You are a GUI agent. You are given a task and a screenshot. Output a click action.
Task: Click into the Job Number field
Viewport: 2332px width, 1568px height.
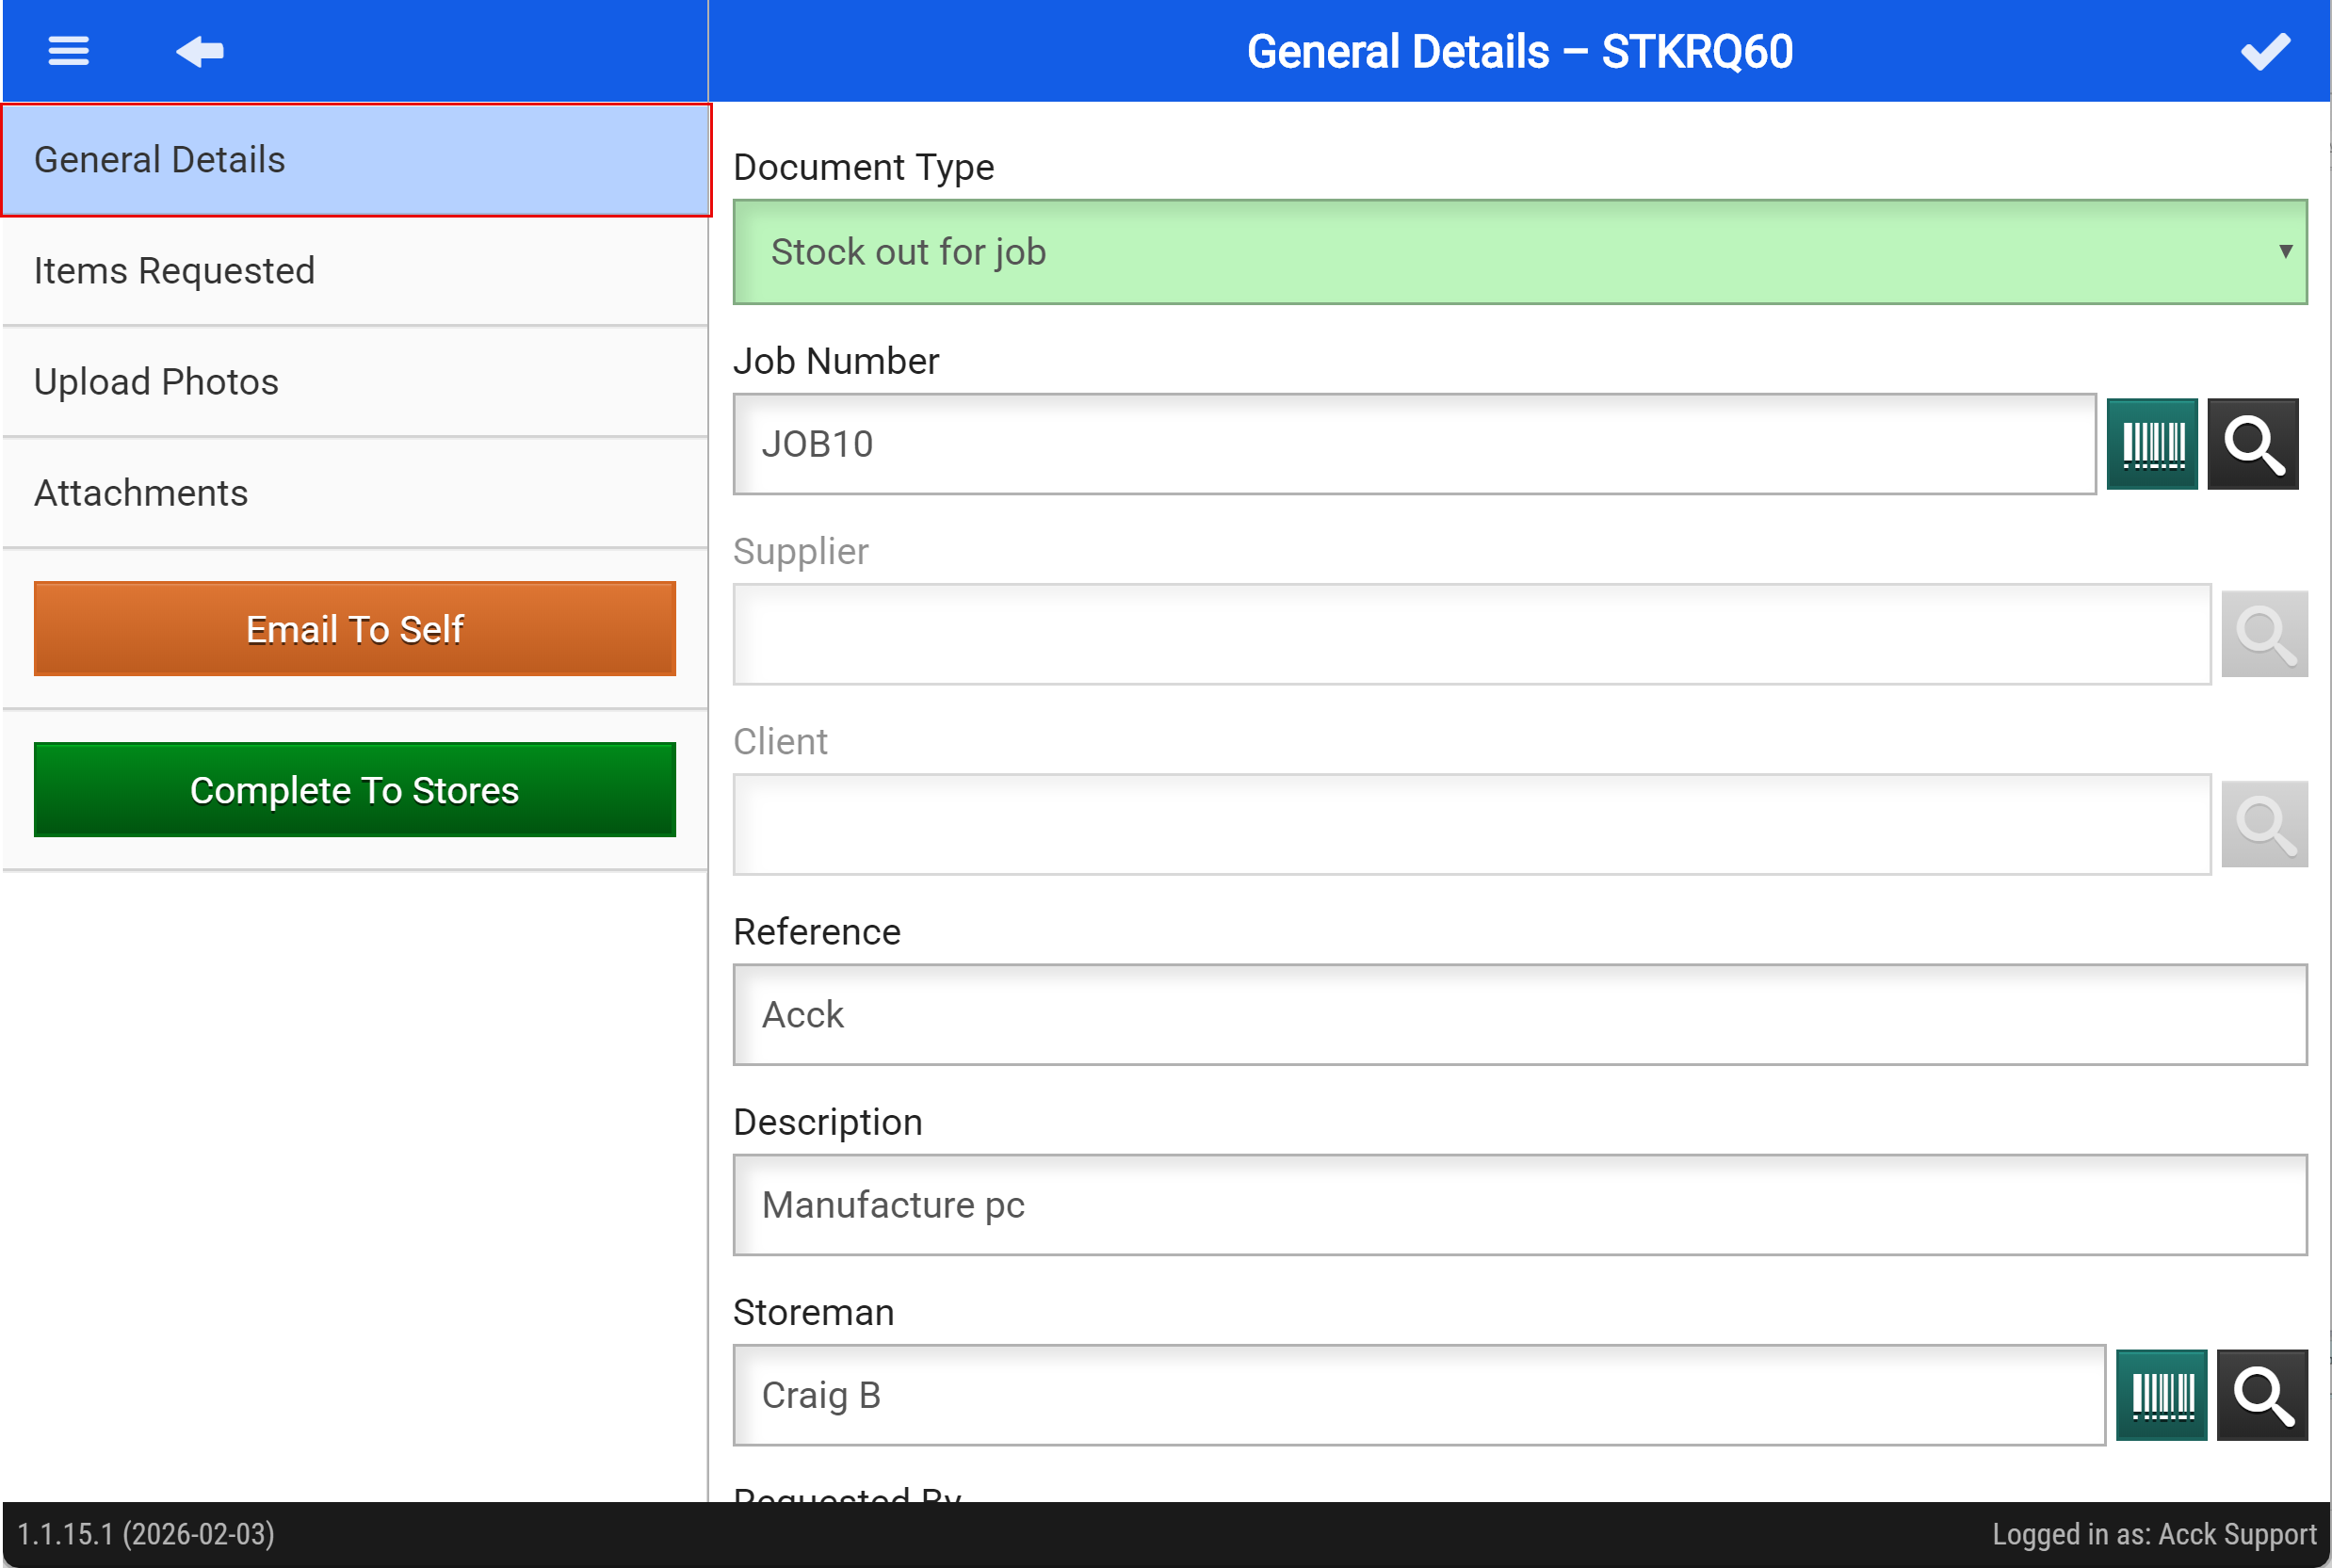[1413, 444]
